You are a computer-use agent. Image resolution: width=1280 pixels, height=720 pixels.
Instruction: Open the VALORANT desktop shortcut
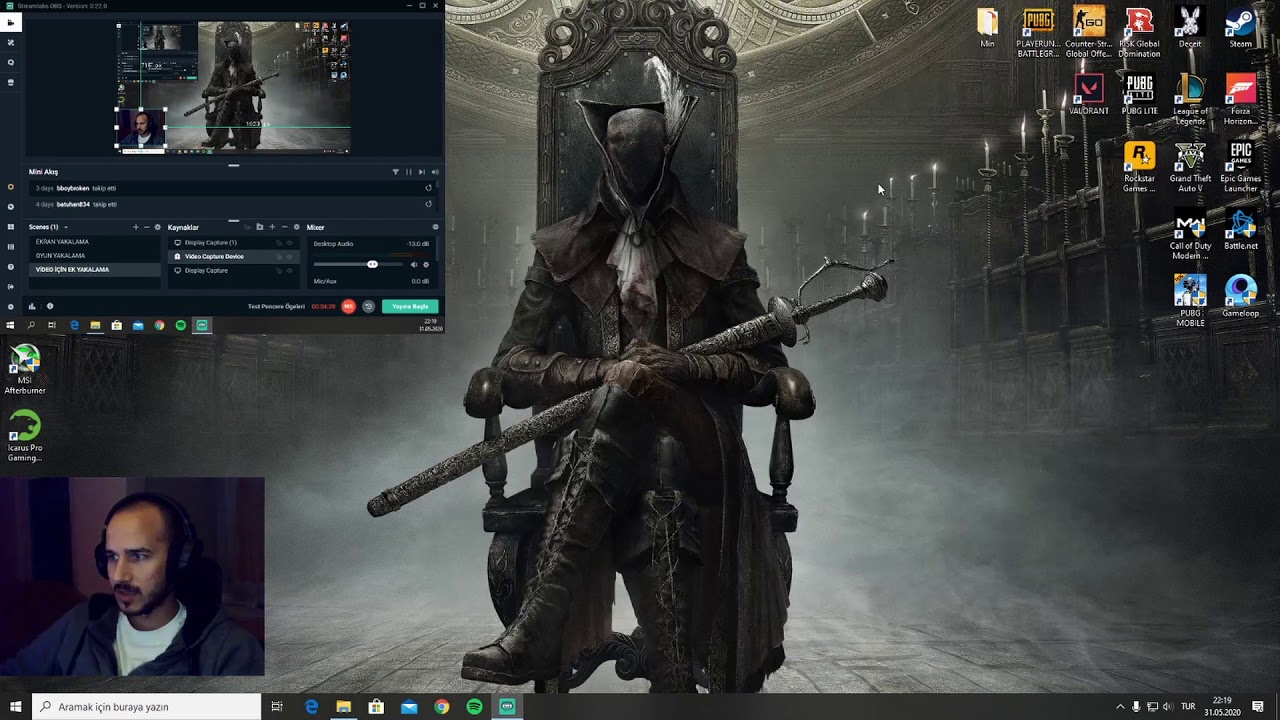click(1089, 95)
